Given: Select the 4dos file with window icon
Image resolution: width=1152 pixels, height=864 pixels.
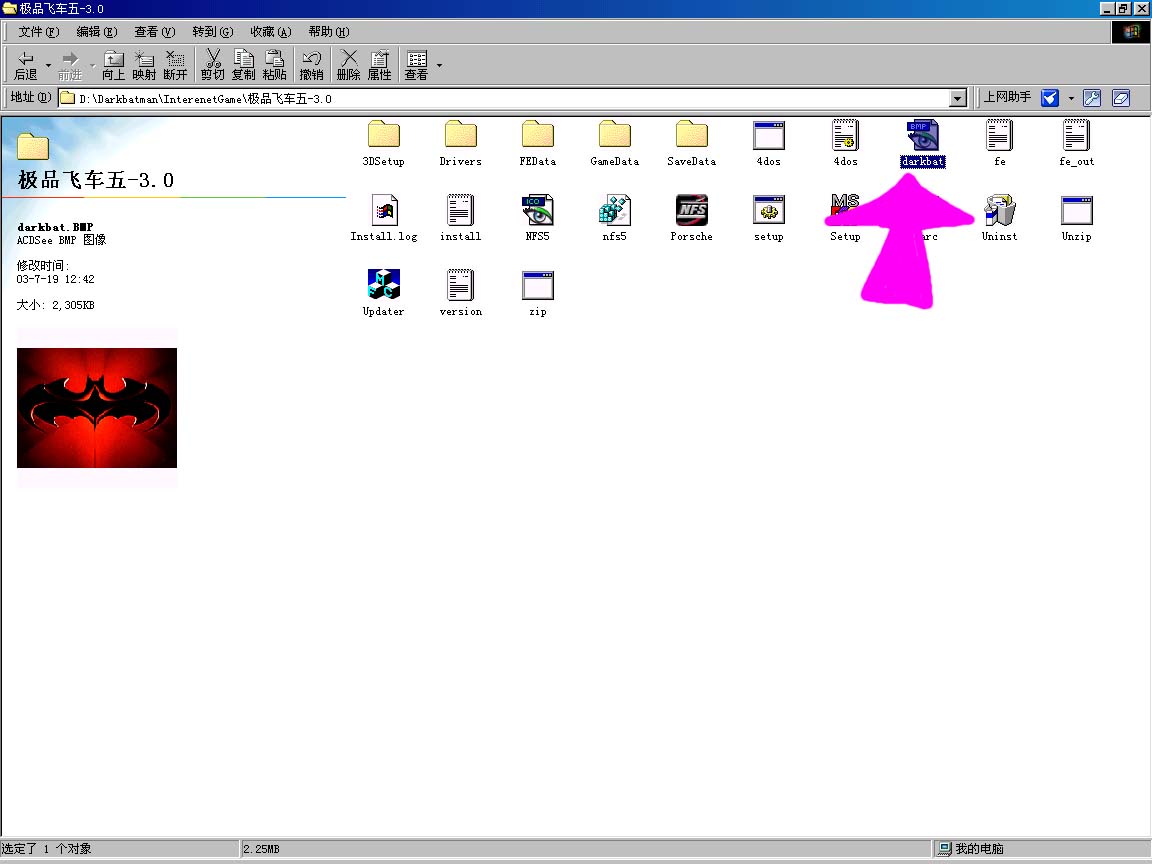Looking at the screenshot, I should [x=768, y=143].
